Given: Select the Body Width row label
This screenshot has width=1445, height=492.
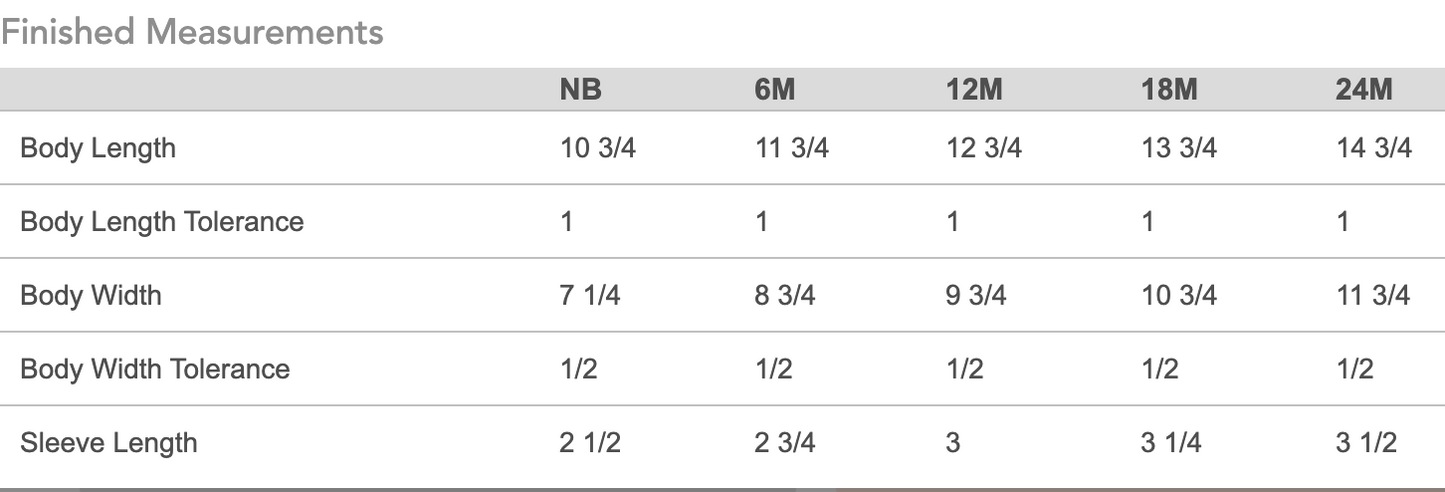Looking at the screenshot, I should [x=91, y=295].
